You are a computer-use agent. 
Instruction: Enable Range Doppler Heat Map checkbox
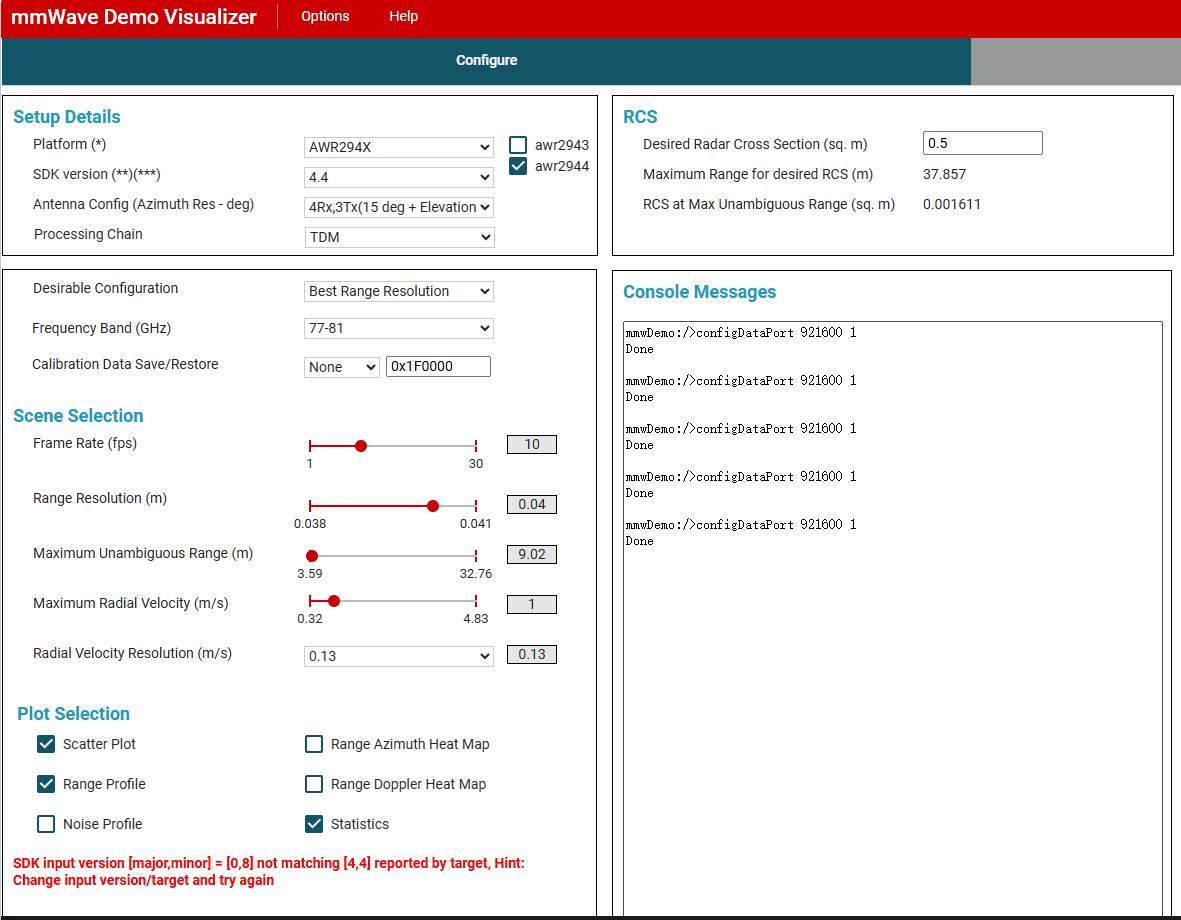(314, 784)
